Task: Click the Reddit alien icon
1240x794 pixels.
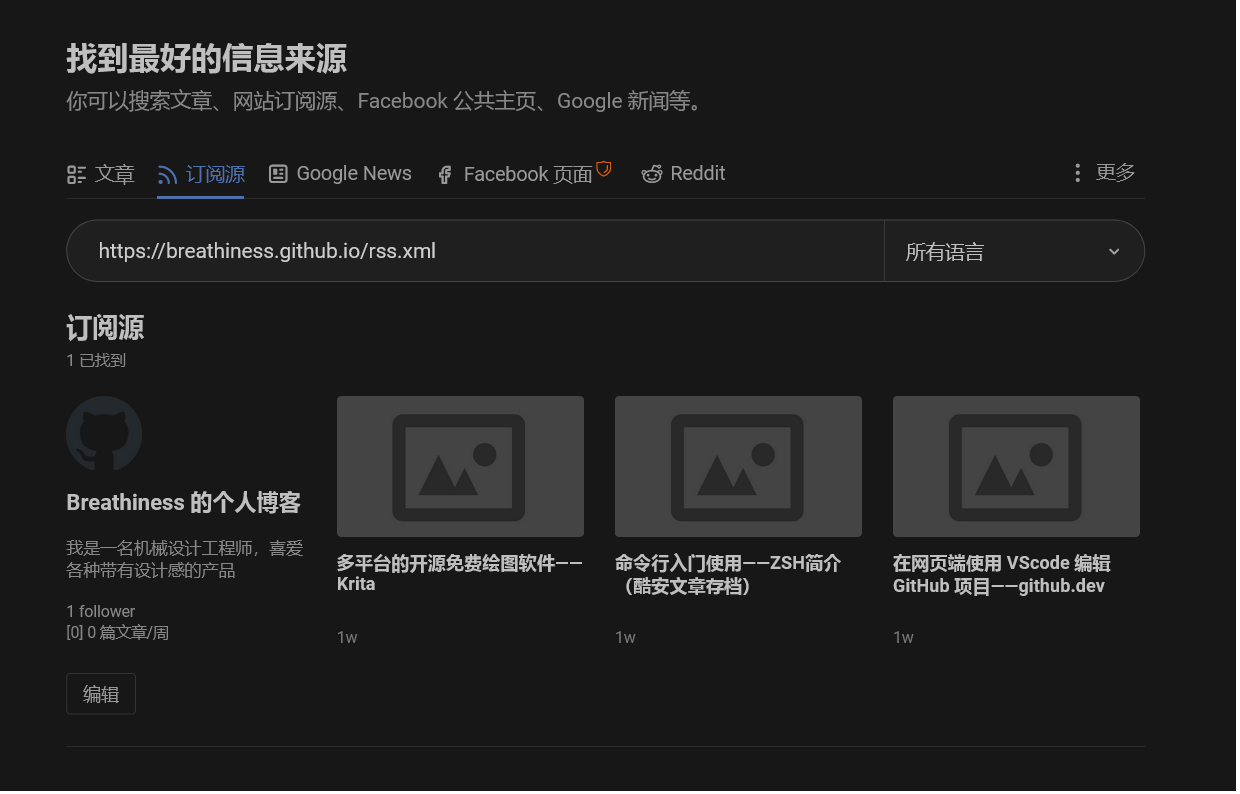Action: tap(652, 175)
